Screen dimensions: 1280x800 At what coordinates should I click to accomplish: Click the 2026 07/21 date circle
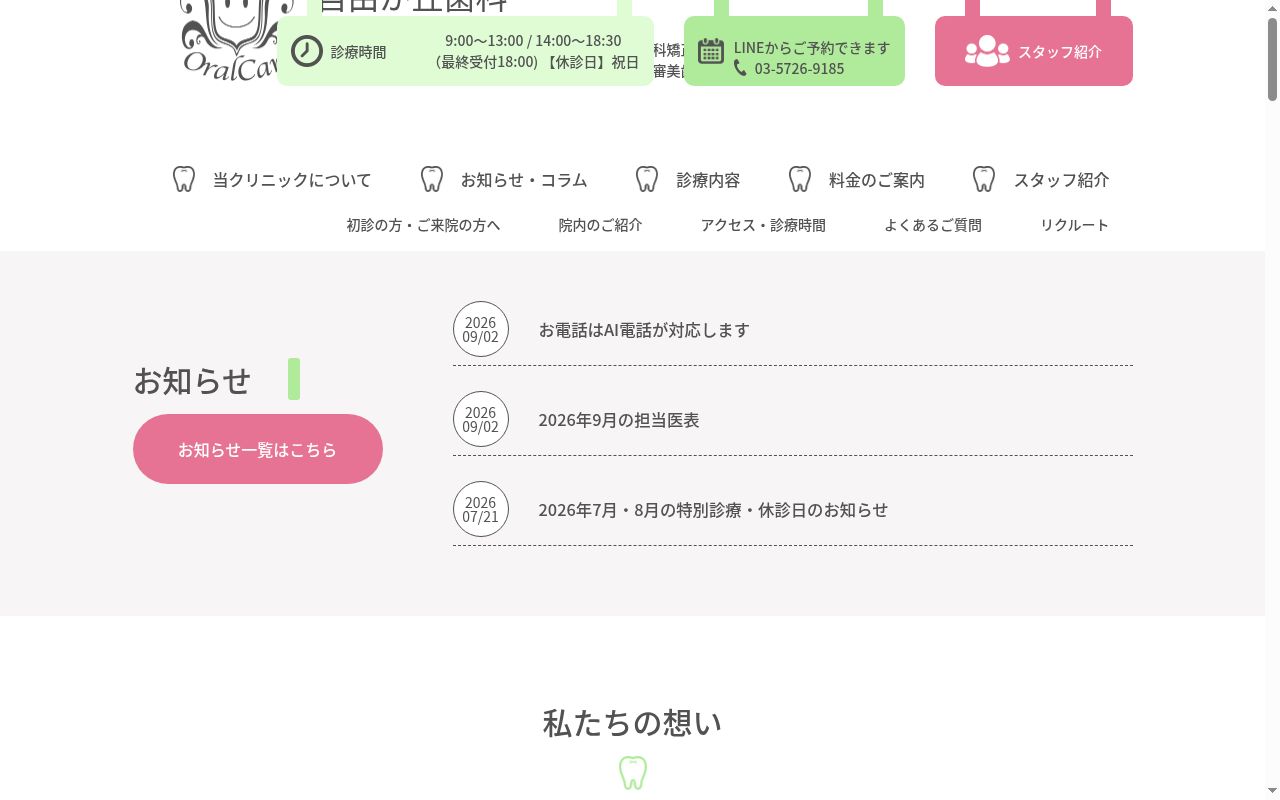481,509
